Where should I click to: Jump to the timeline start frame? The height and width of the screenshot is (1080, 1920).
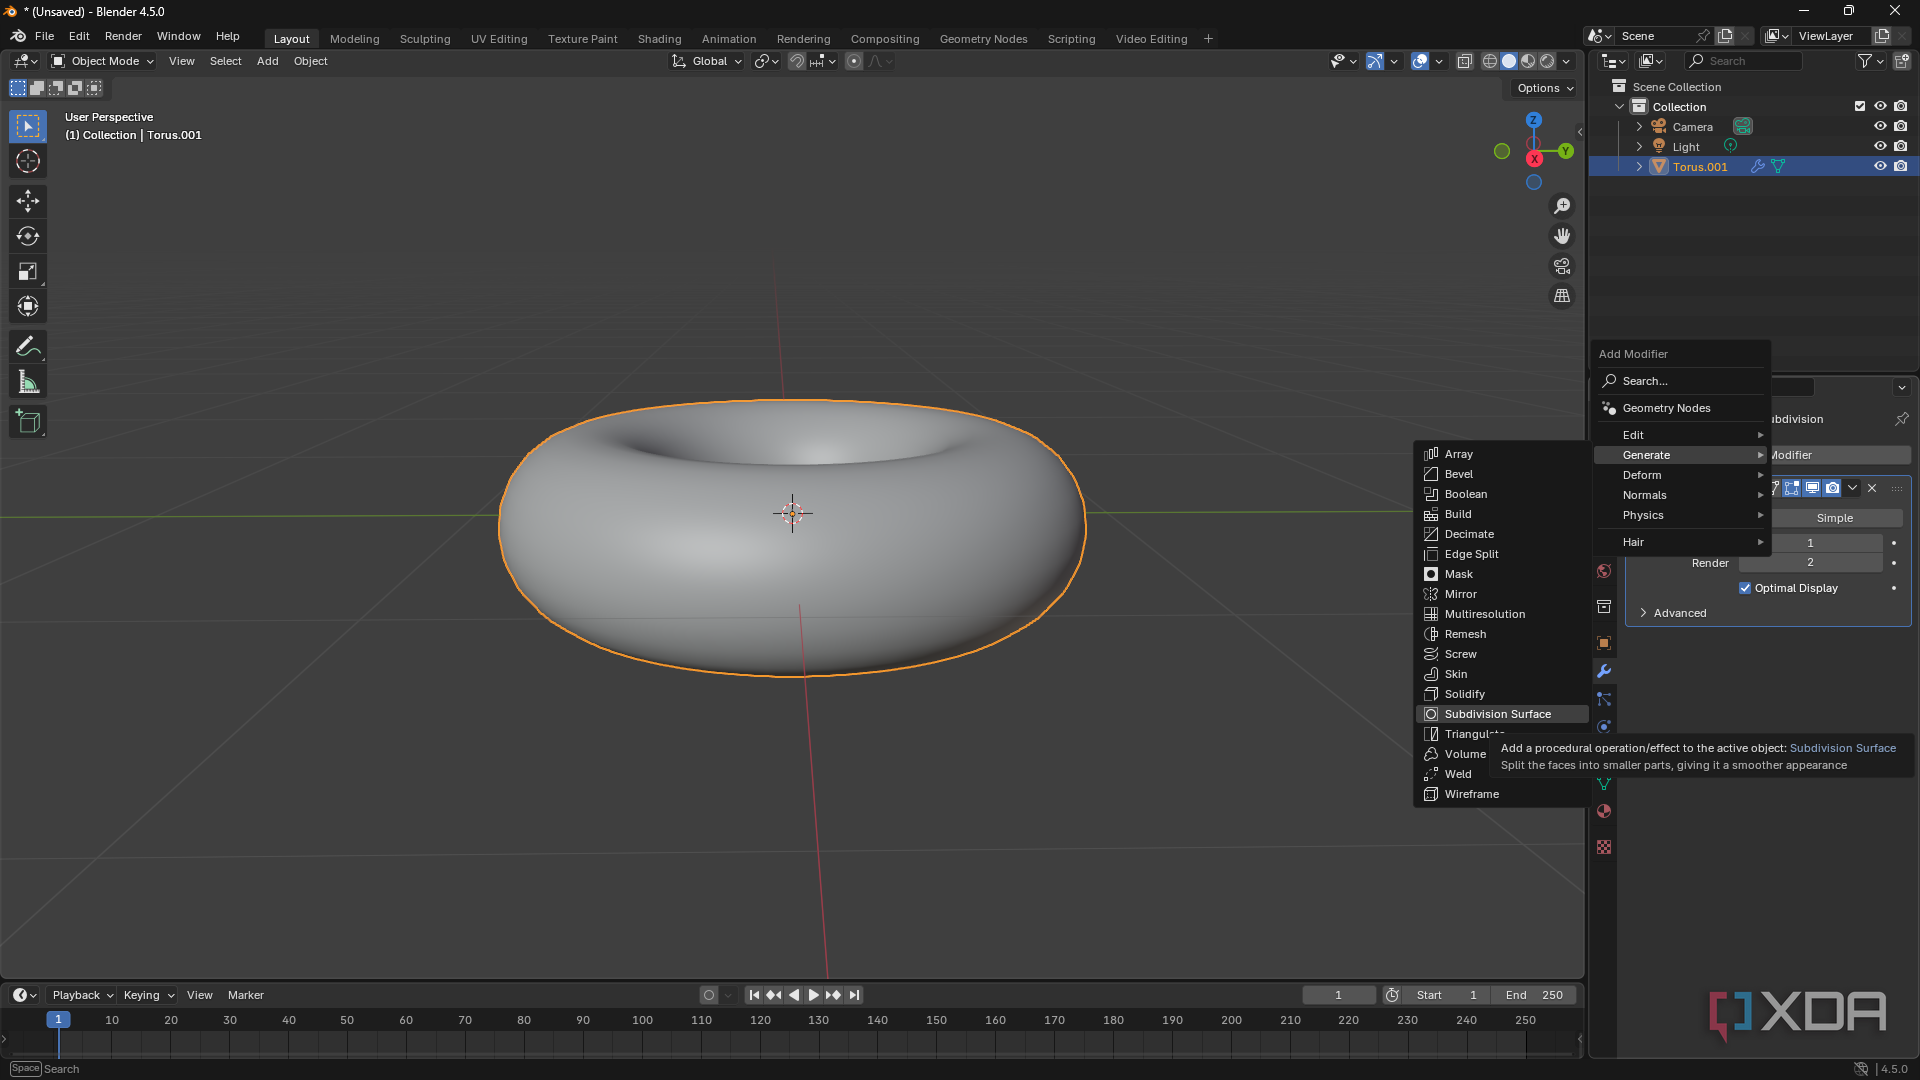(x=754, y=995)
